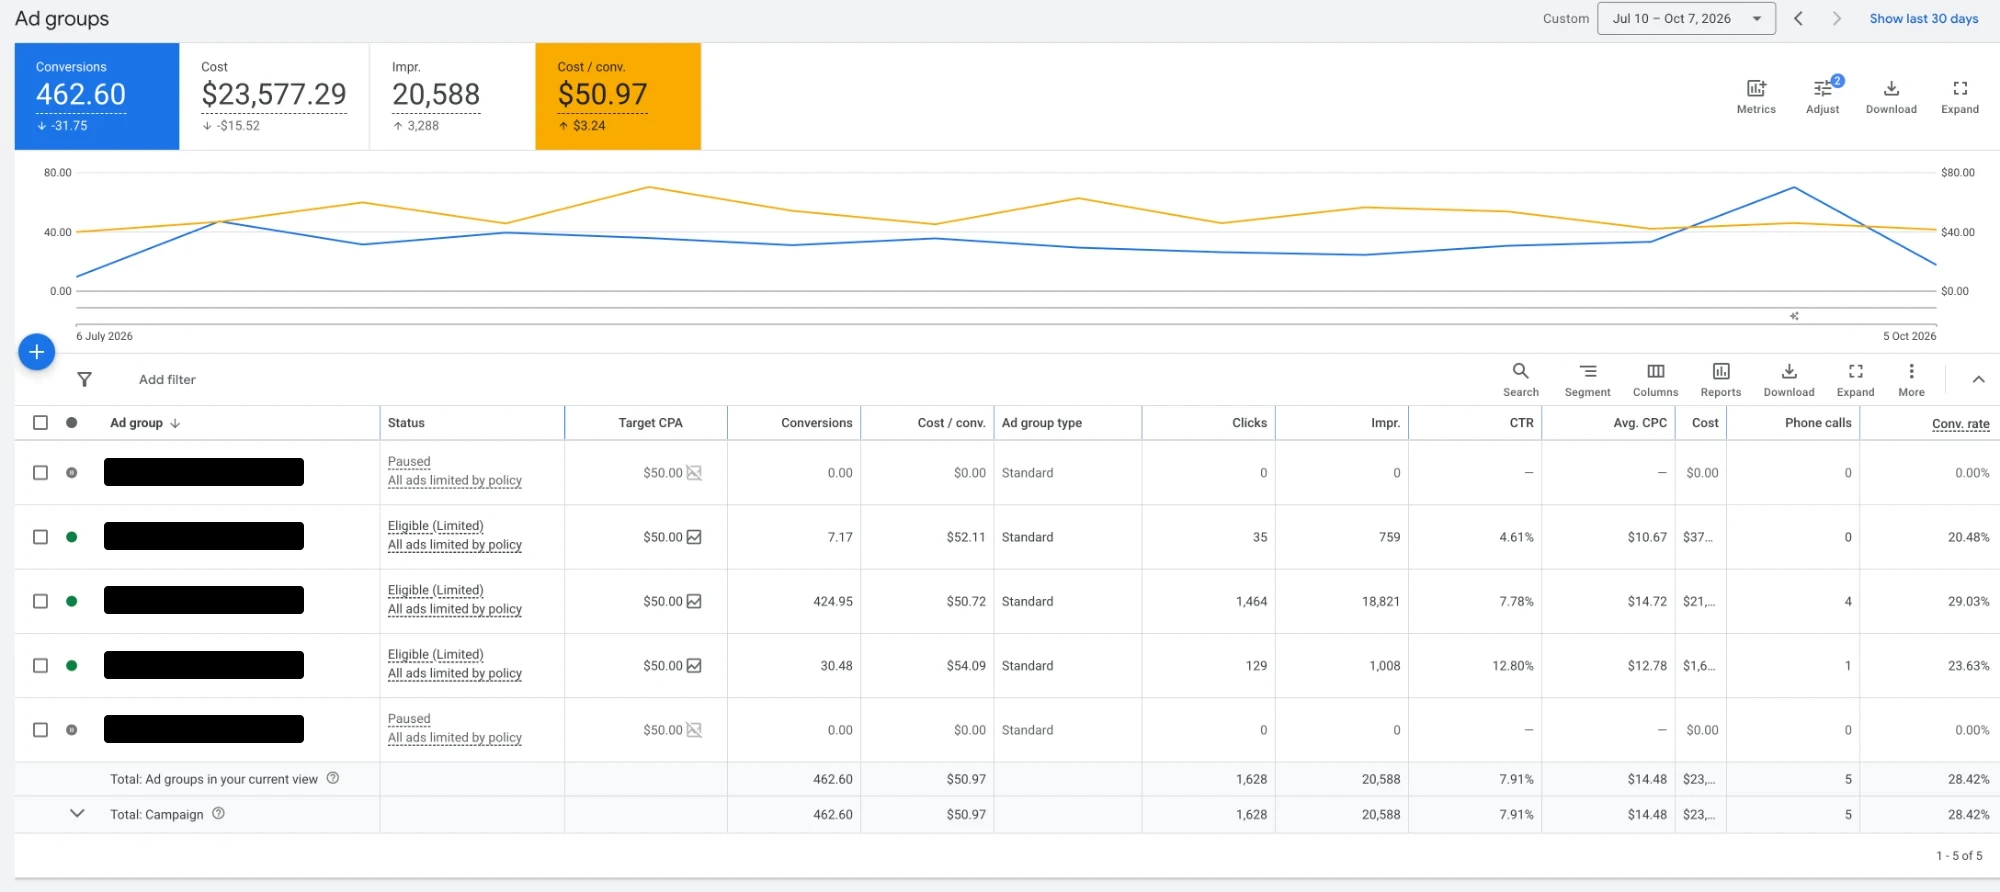
Task: Open Eligible (Limited) status in the $52.11 row
Action: [x=436, y=526]
